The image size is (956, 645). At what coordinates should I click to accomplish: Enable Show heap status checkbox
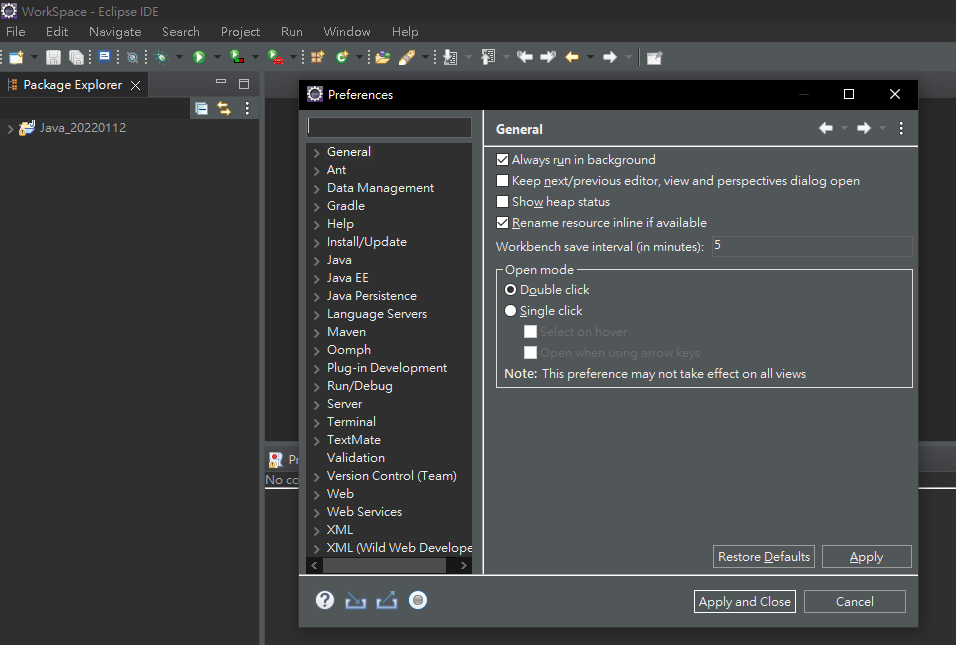502,202
